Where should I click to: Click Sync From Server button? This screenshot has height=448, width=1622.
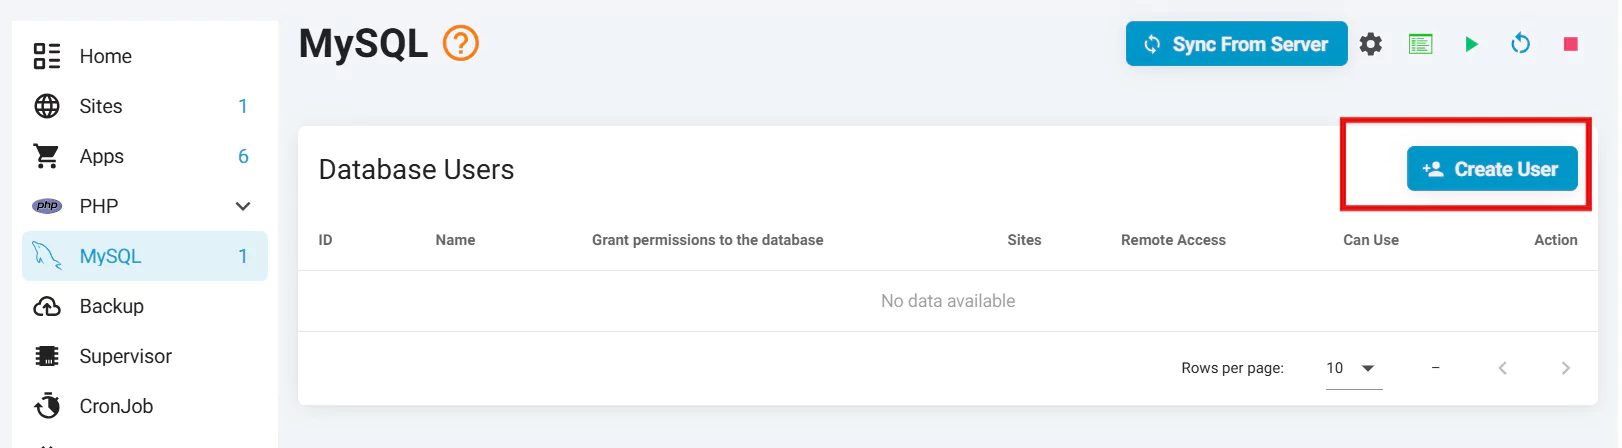click(1236, 44)
